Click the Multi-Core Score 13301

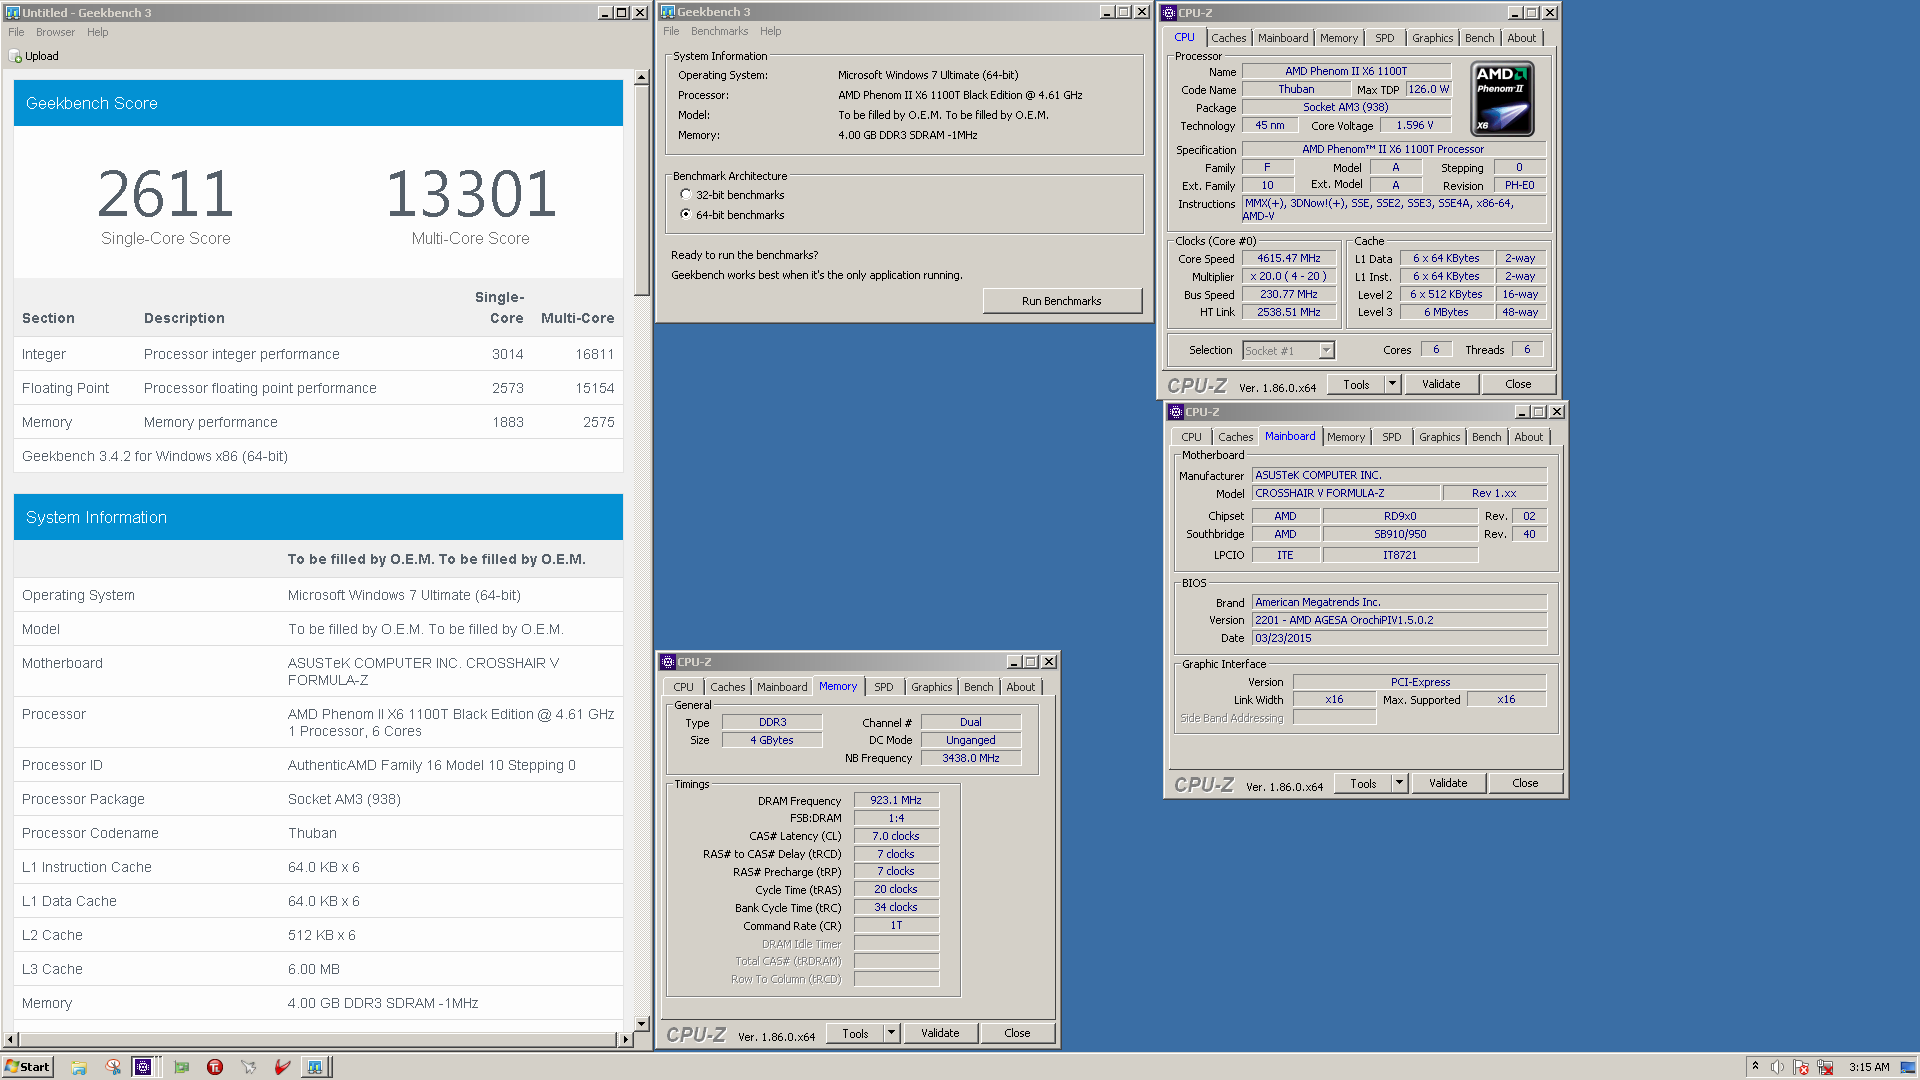coord(470,194)
